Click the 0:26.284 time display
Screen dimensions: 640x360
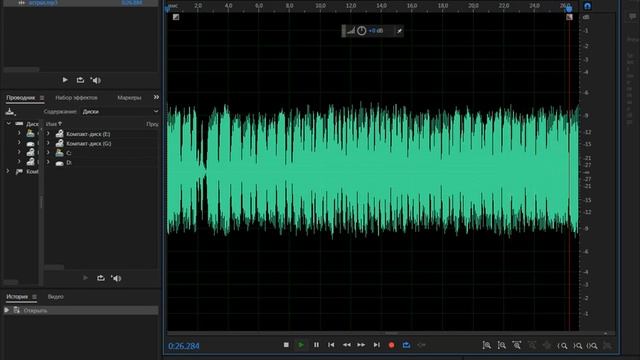pos(184,346)
